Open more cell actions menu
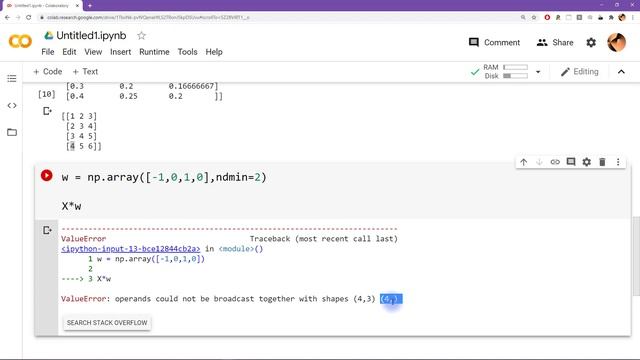The width and height of the screenshot is (640, 360). coord(618,162)
